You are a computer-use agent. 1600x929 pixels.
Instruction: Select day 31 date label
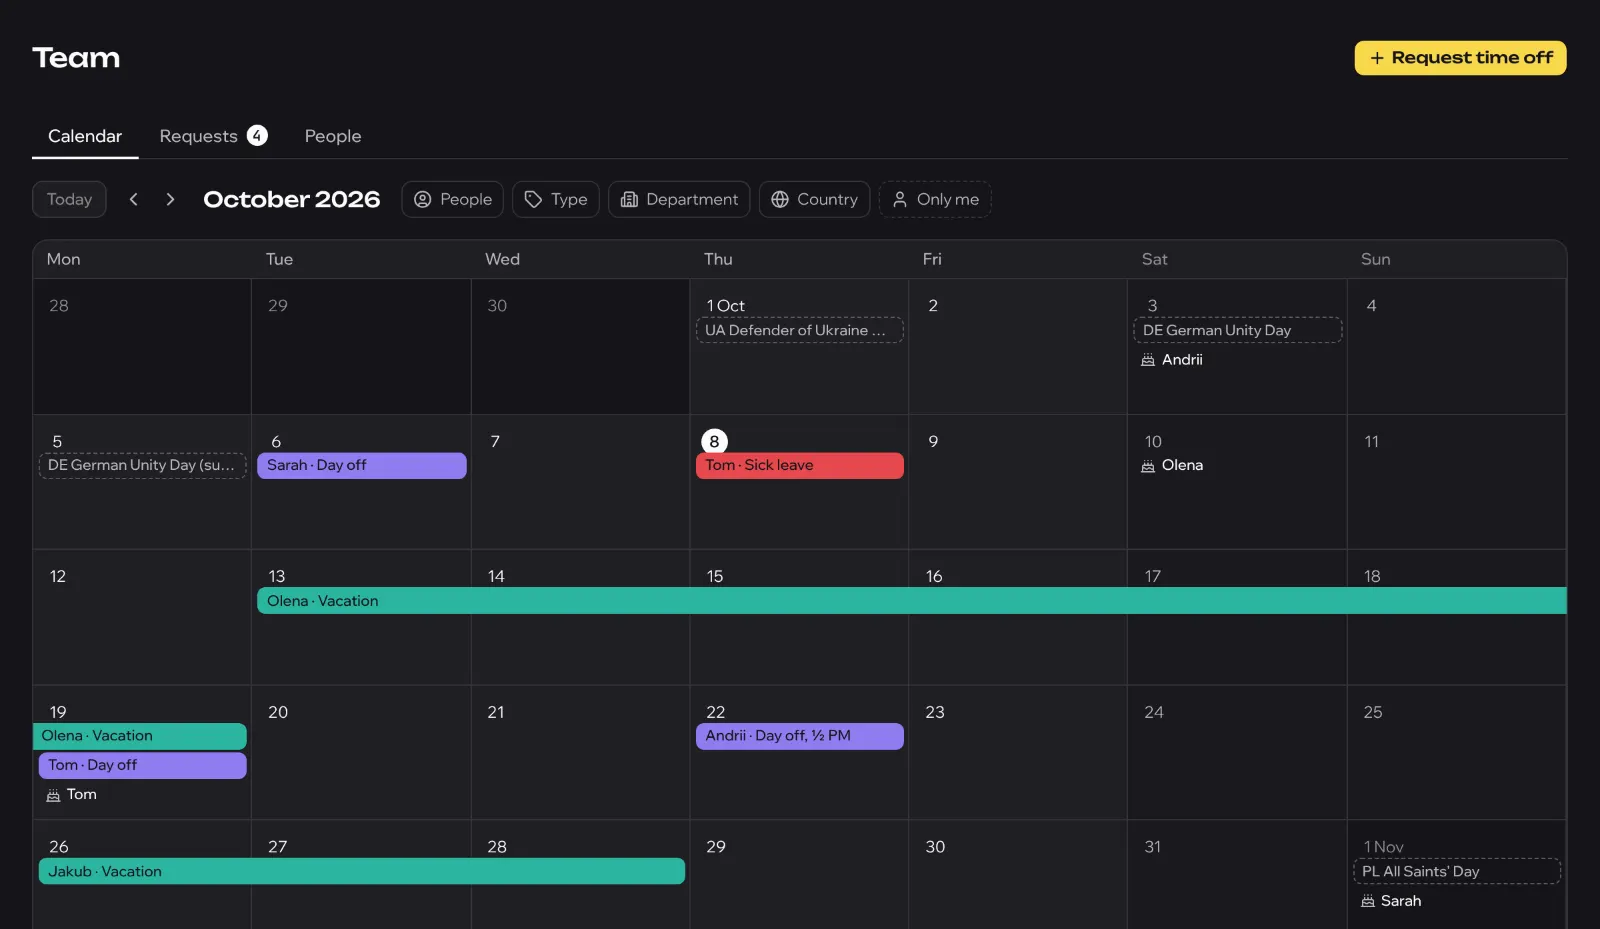pos(1153,847)
